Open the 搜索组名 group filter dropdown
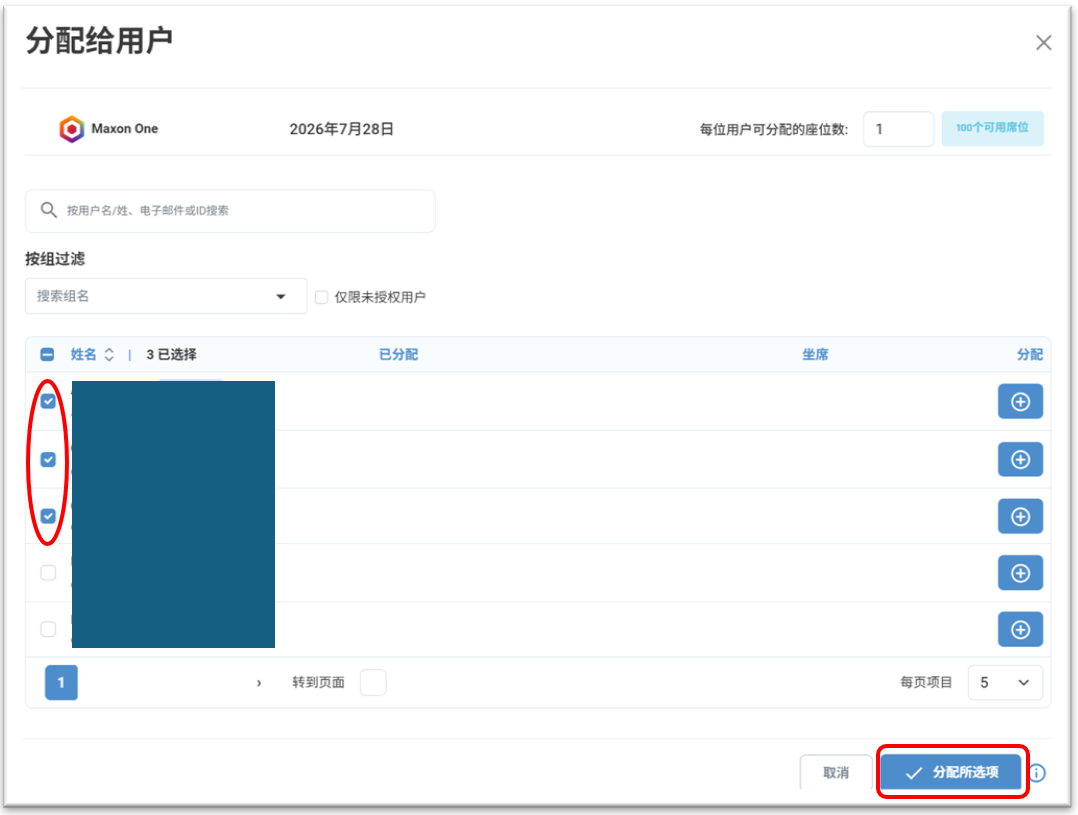The width and height of the screenshot is (1078, 815). [x=166, y=296]
